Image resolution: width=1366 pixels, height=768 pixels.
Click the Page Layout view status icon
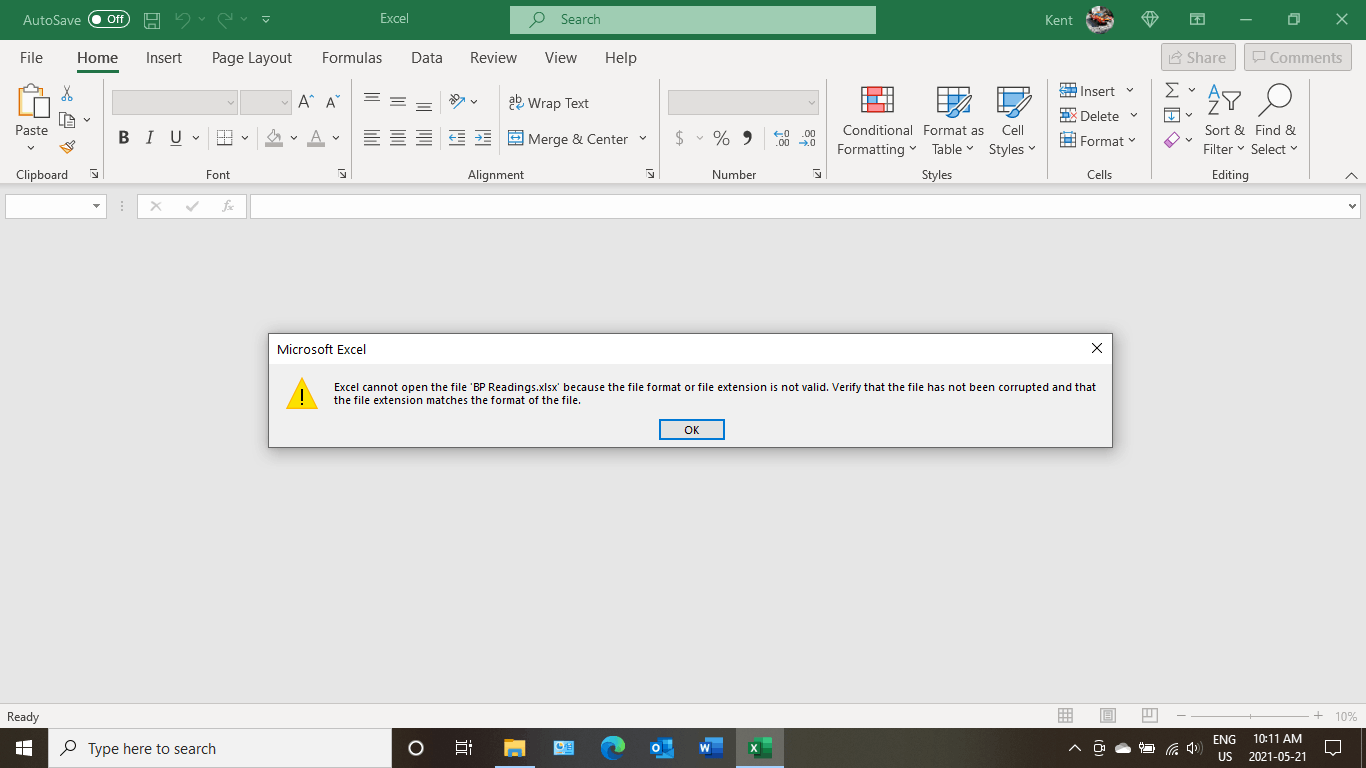(1108, 716)
